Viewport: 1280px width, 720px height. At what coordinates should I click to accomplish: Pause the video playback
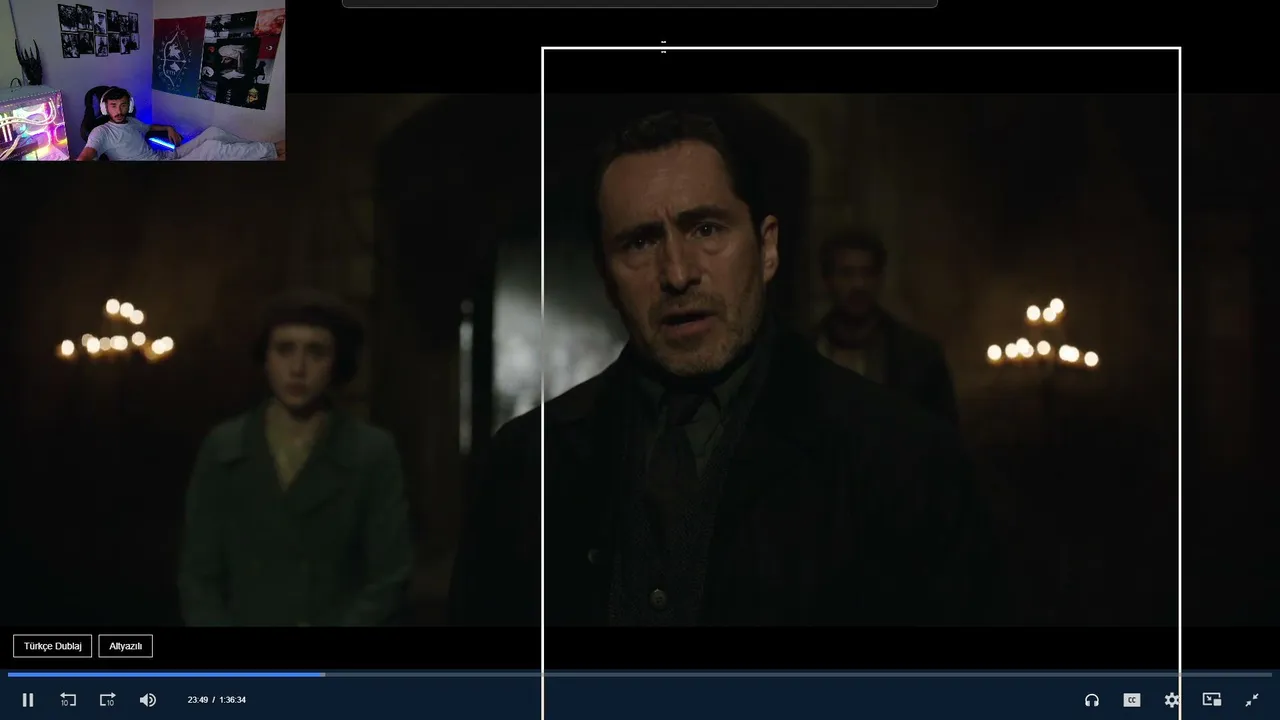pyautogui.click(x=28, y=700)
